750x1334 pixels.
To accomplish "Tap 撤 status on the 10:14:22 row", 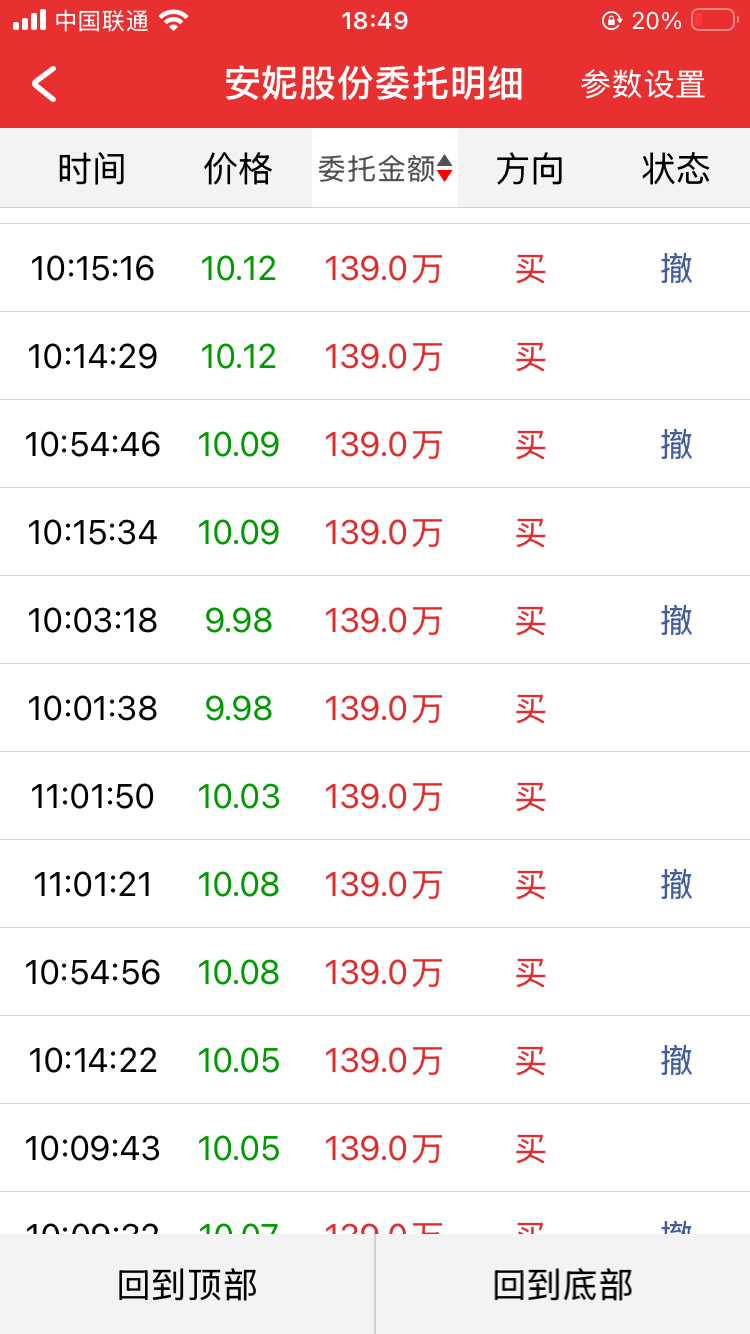I will coord(676,1060).
